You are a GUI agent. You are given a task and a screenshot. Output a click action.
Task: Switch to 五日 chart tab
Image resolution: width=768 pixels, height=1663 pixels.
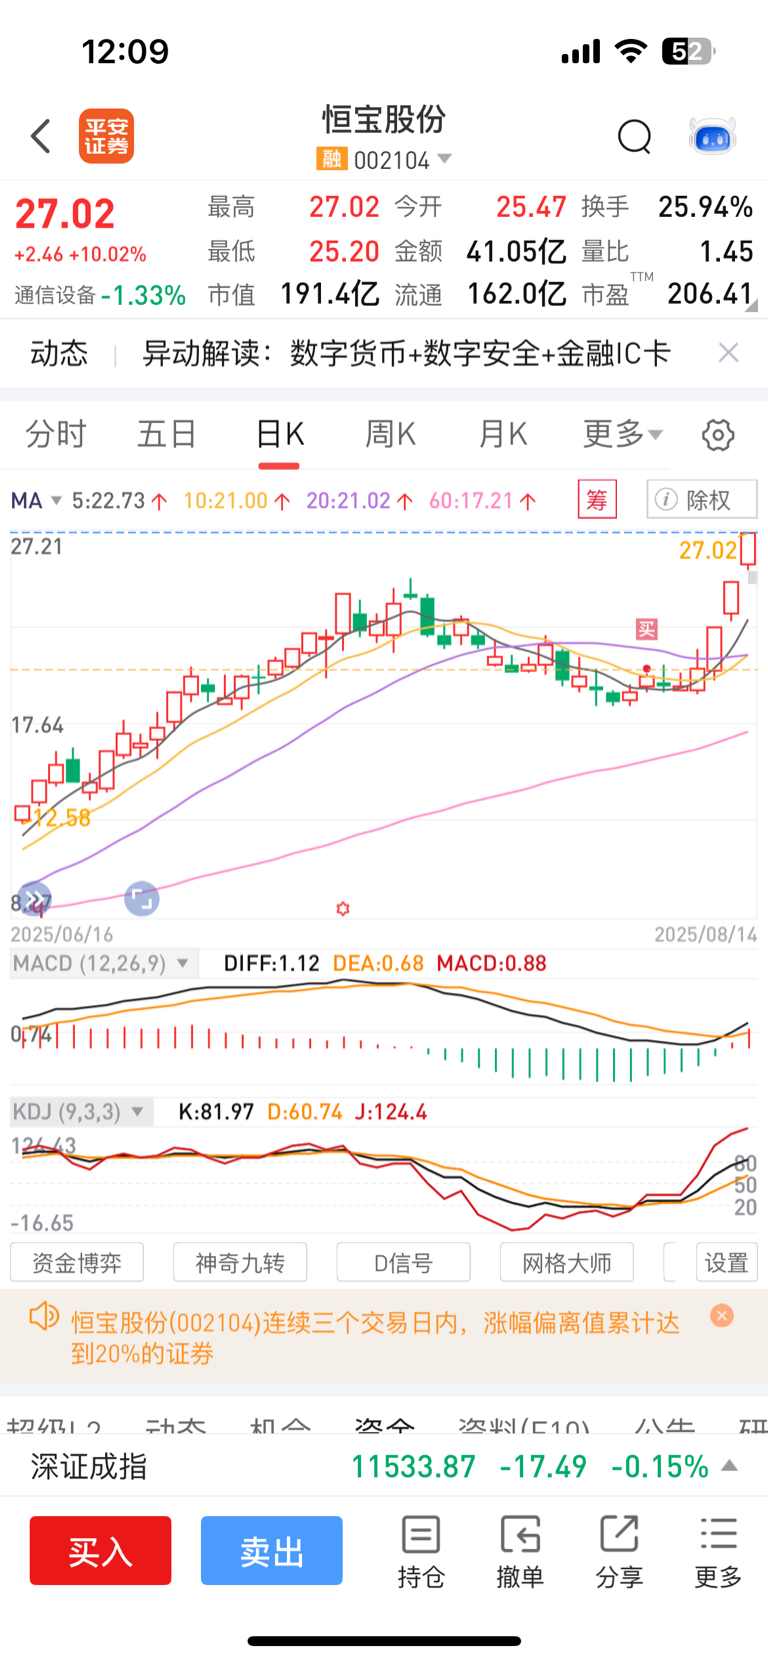167,434
